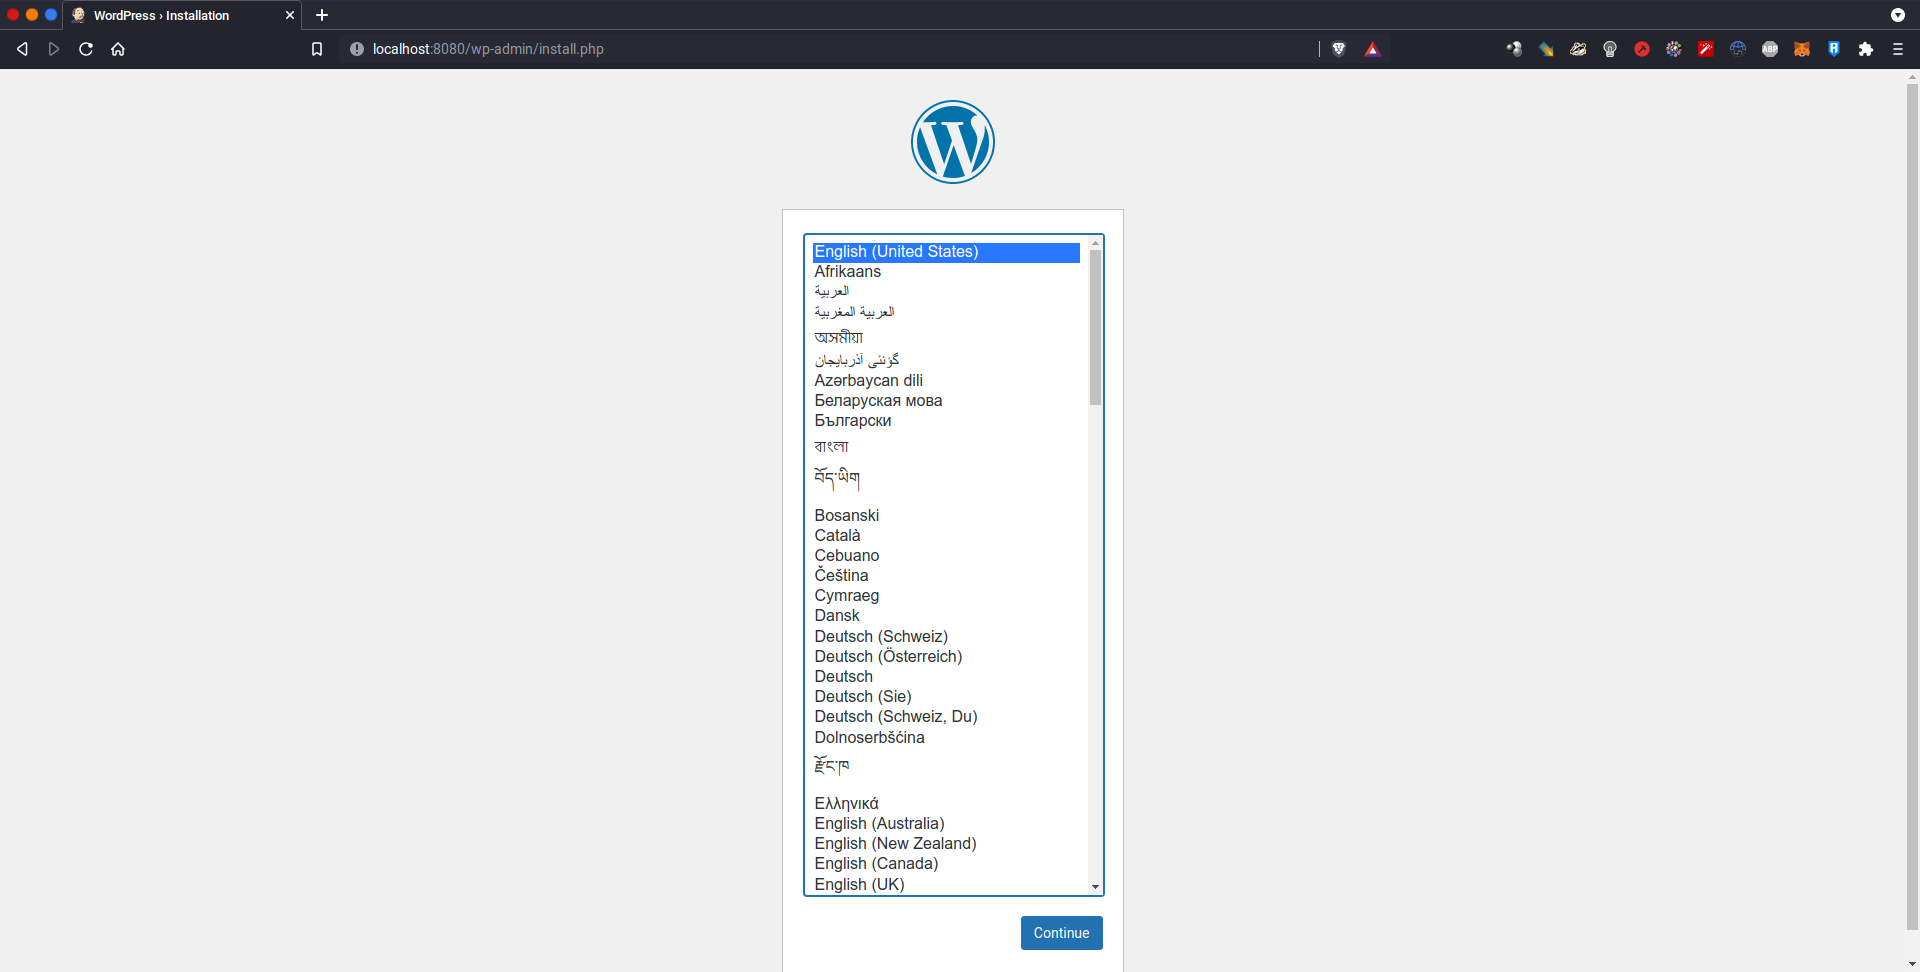
Task: Open the Adblock Plus ABP icon
Action: 1770,49
